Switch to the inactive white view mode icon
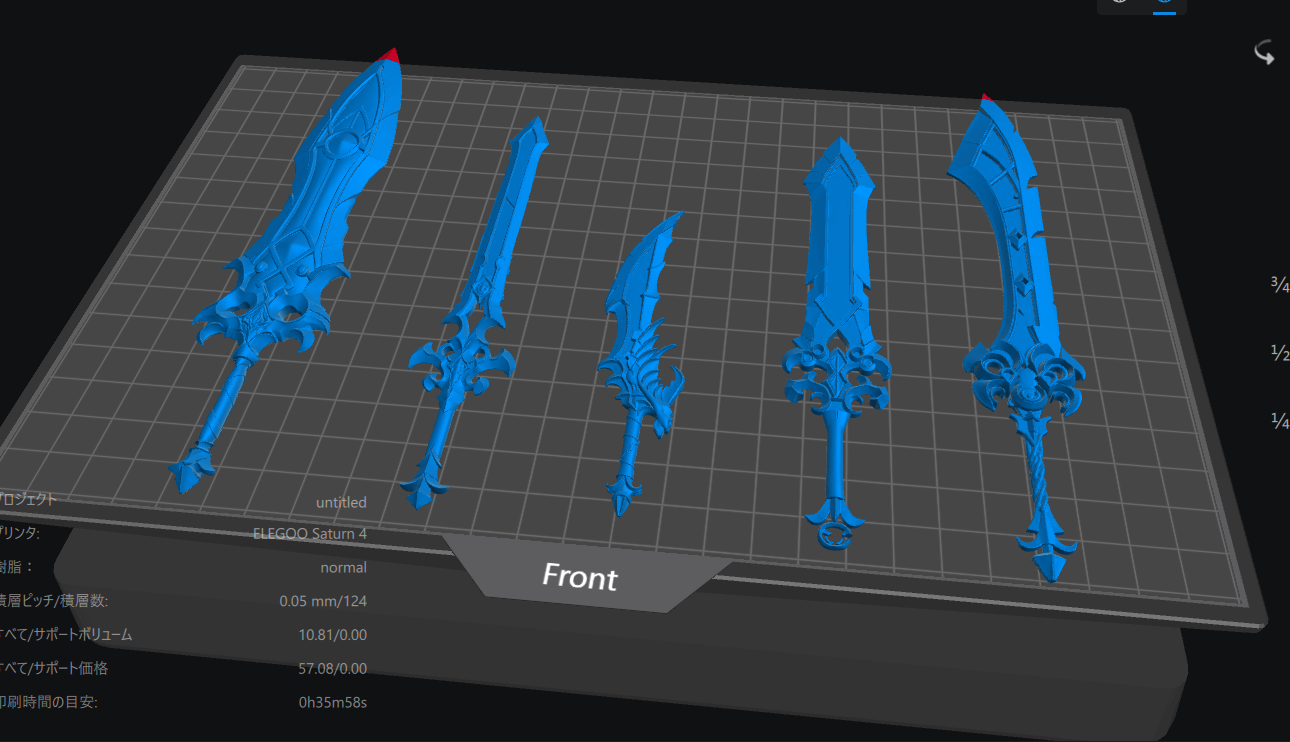1290x742 pixels. pos(1120,3)
